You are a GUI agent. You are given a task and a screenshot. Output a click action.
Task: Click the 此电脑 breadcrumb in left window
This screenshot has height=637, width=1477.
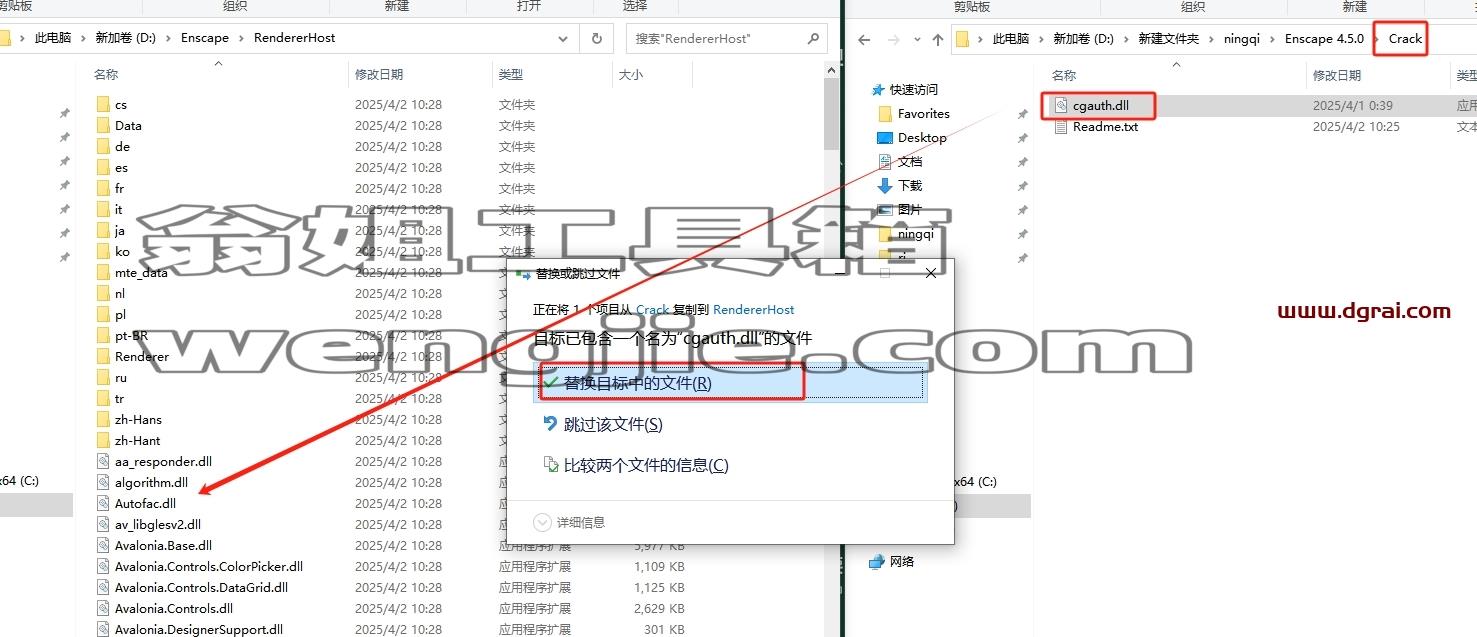point(54,38)
